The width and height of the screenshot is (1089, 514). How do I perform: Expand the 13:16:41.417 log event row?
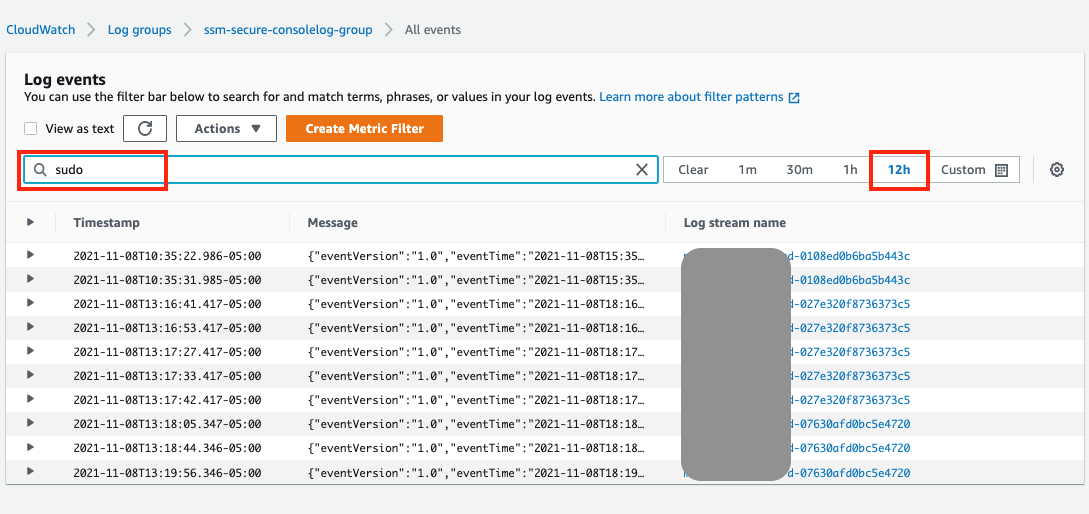(30, 303)
